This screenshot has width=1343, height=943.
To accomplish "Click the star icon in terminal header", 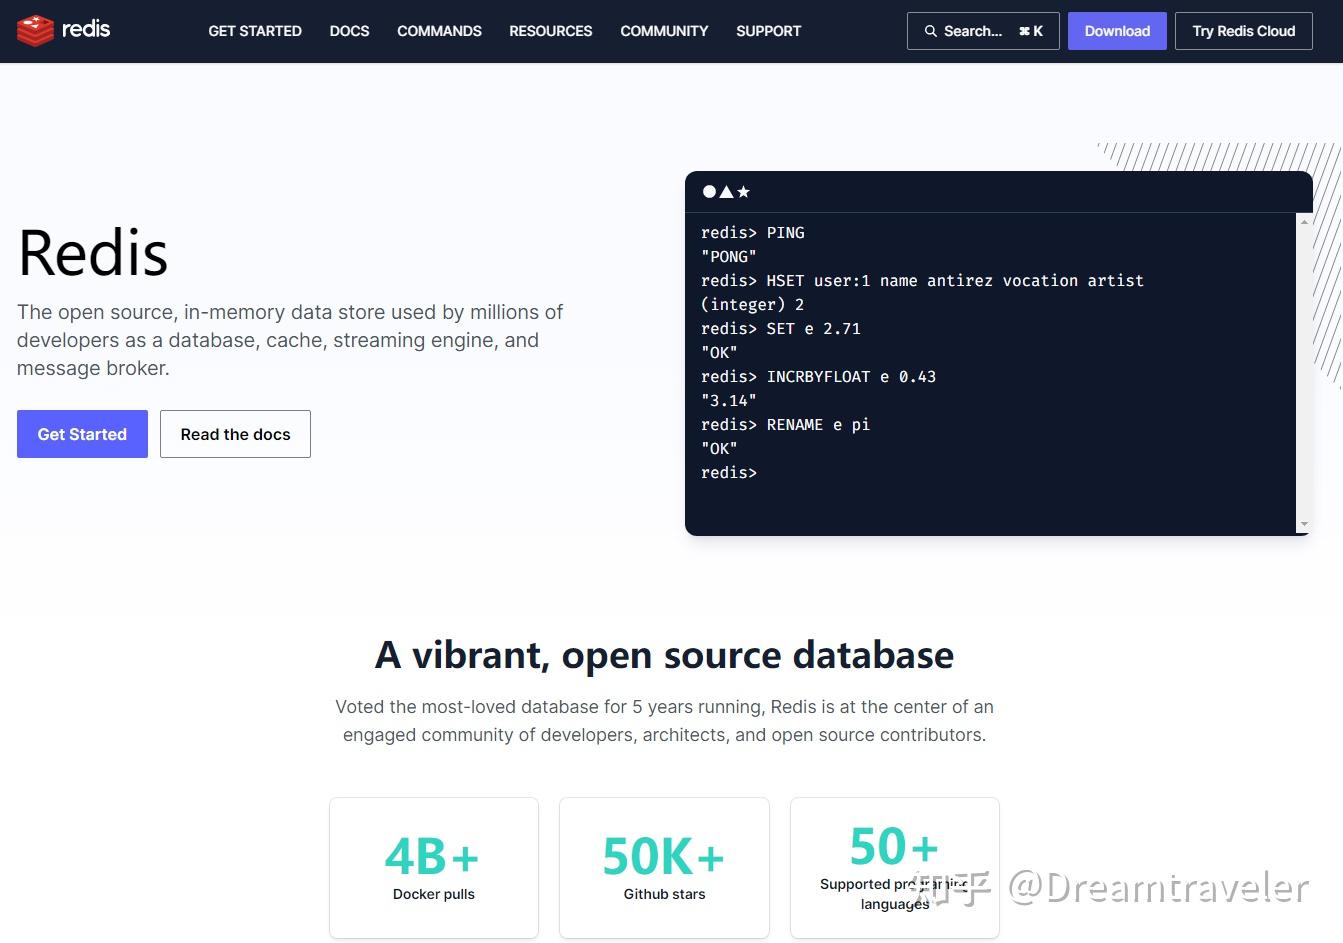I will pos(743,191).
